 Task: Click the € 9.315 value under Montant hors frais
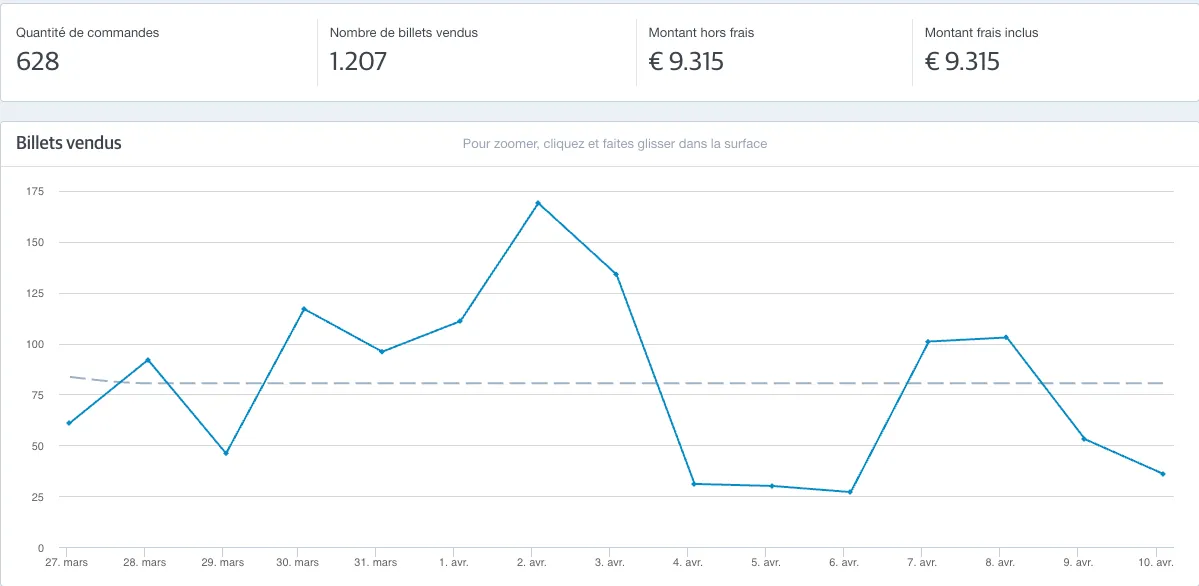[x=686, y=61]
